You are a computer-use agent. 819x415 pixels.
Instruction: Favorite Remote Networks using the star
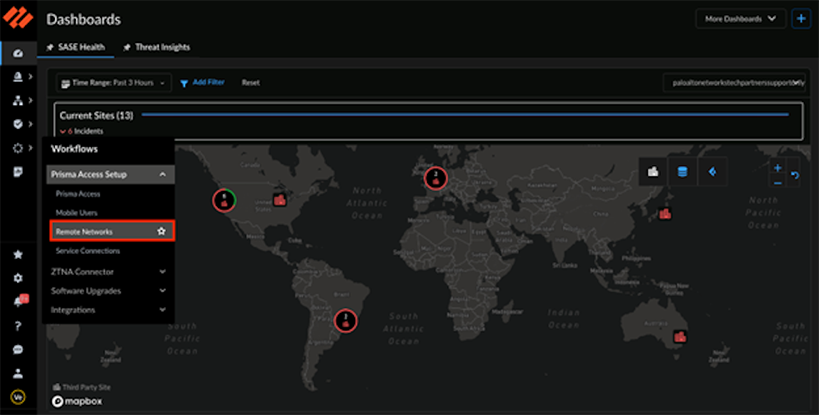coord(161,231)
